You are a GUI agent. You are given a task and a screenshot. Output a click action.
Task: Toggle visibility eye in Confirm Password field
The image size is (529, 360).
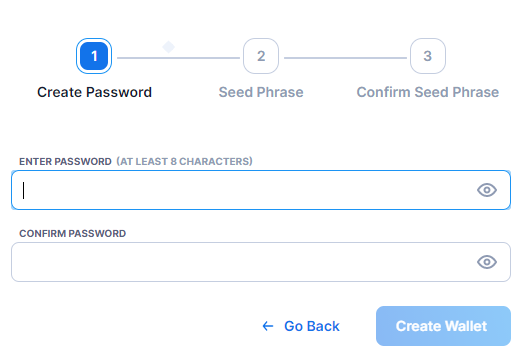click(487, 262)
